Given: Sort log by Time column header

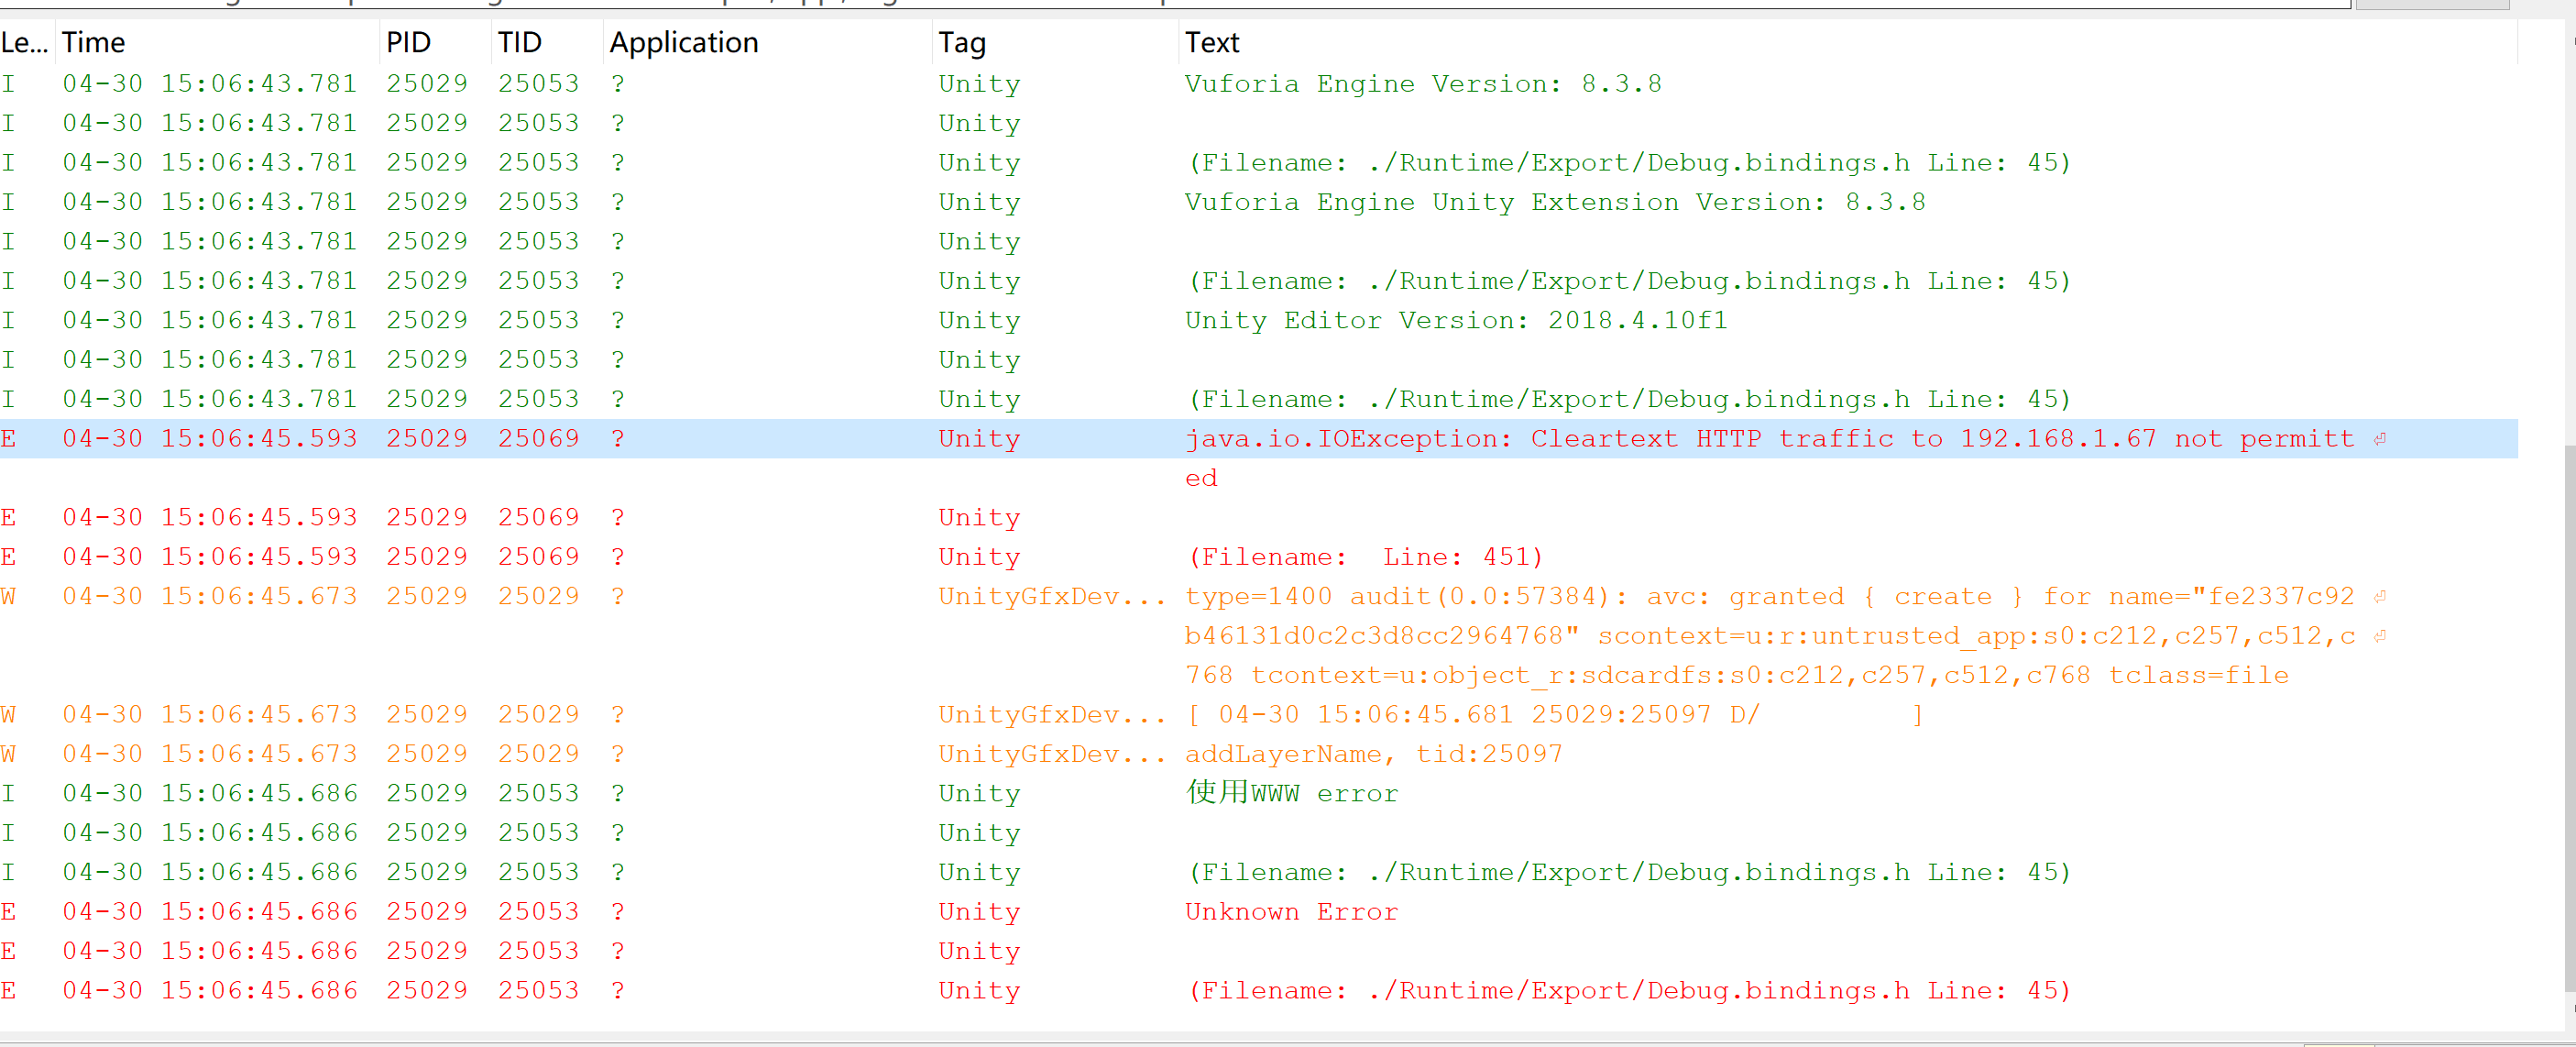Looking at the screenshot, I should pyautogui.click(x=93, y=43).
